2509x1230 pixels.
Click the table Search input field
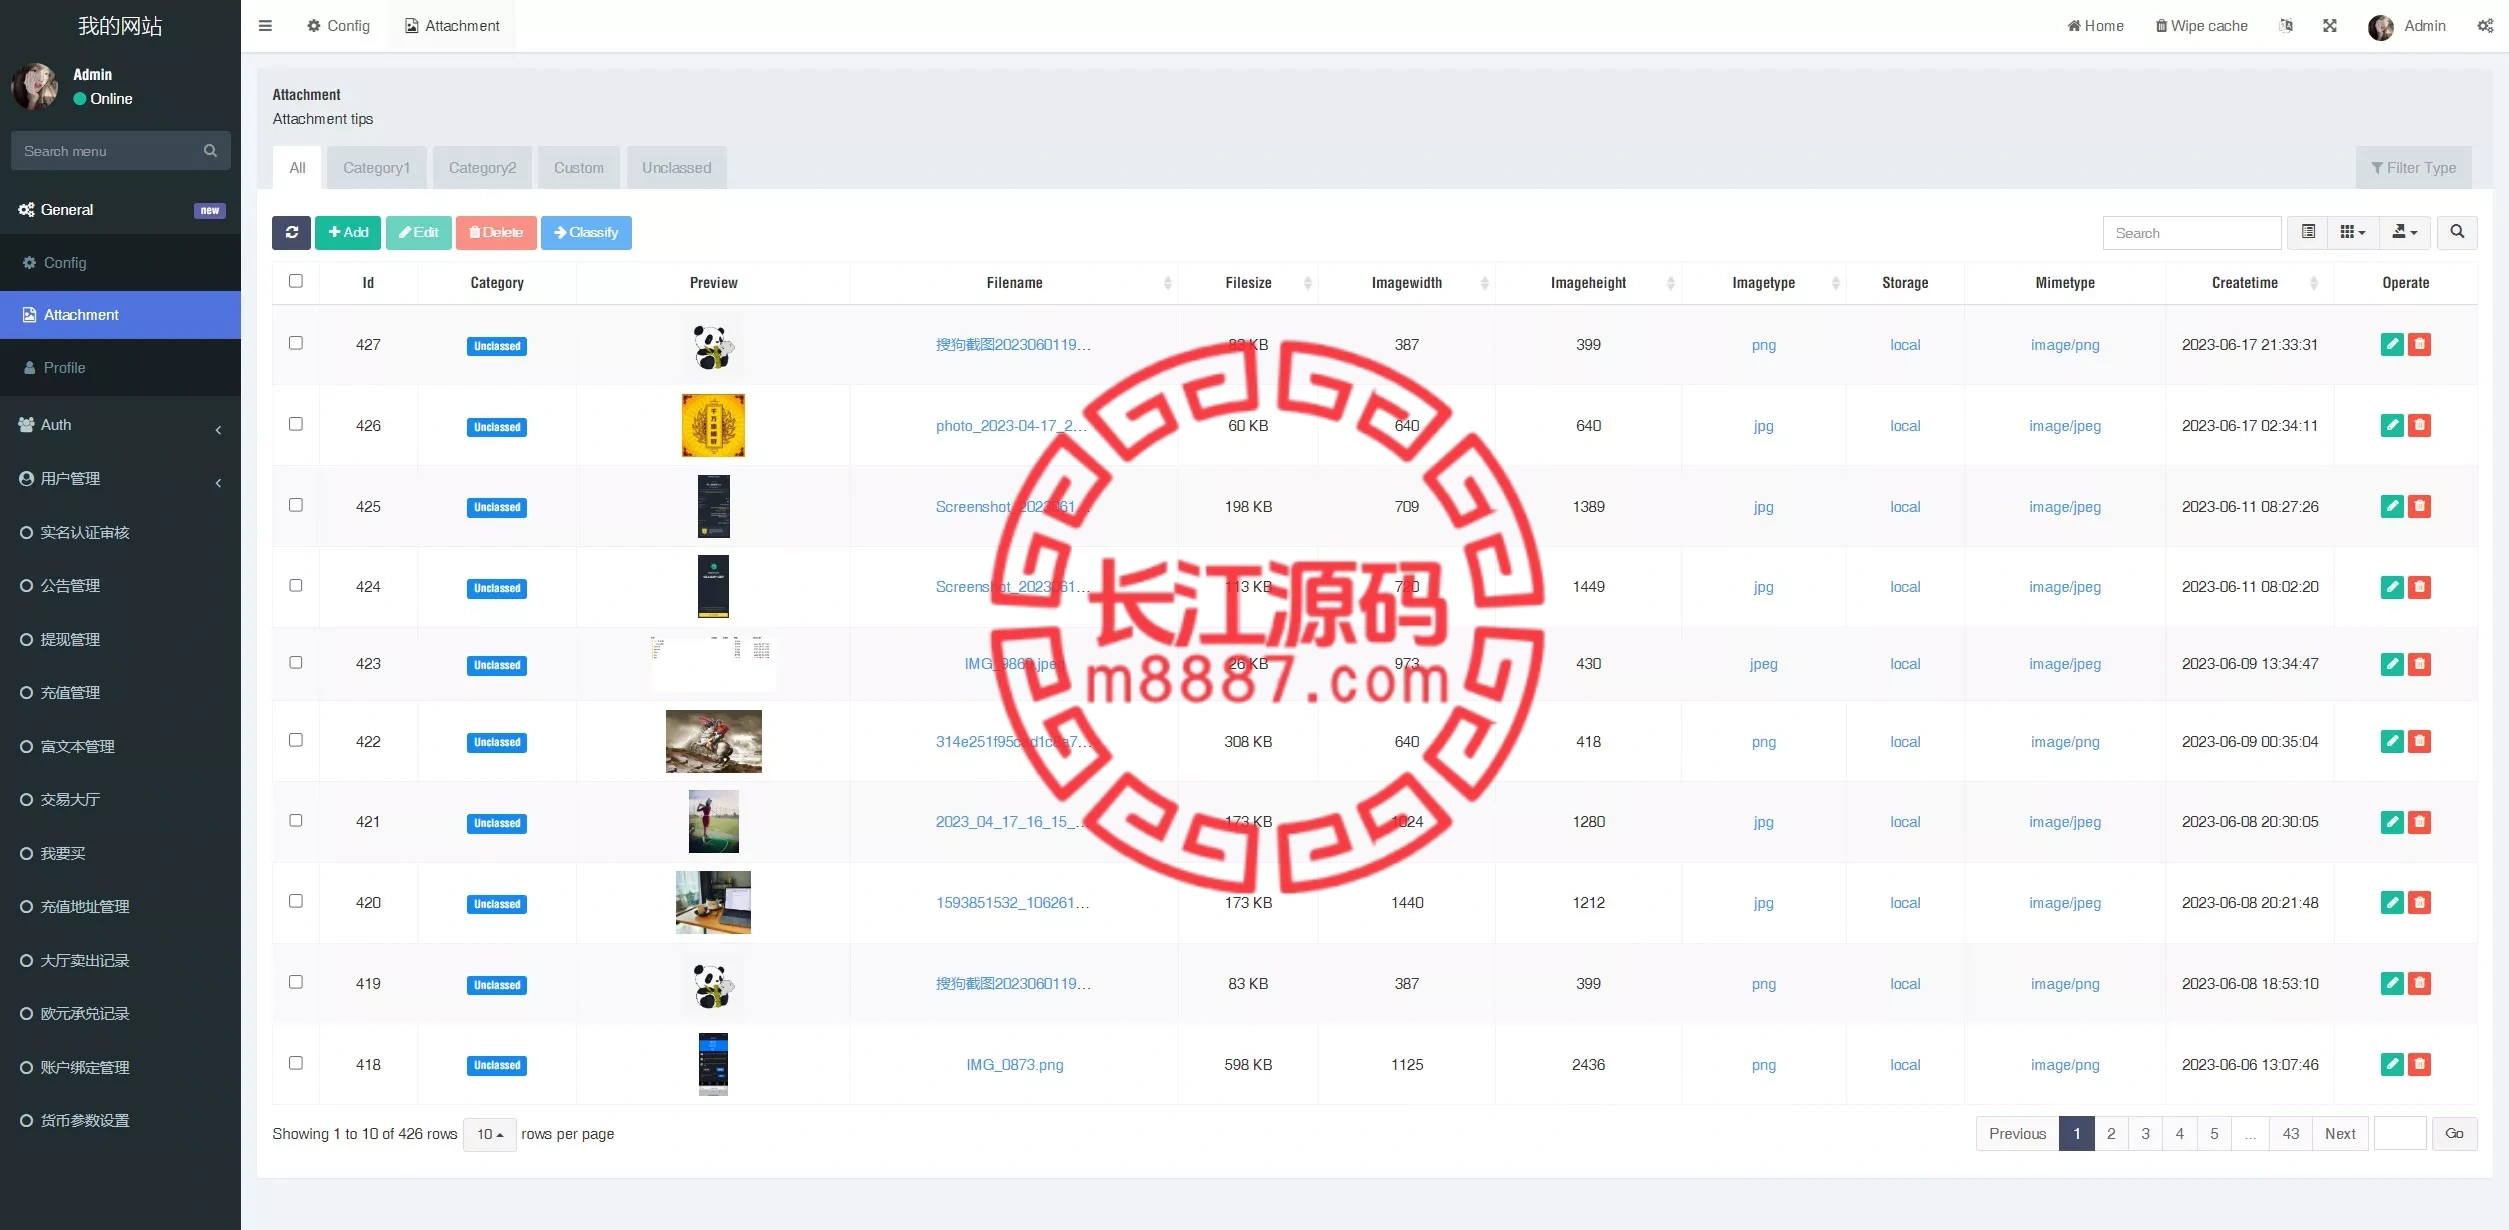click(x=2192, y=233)
